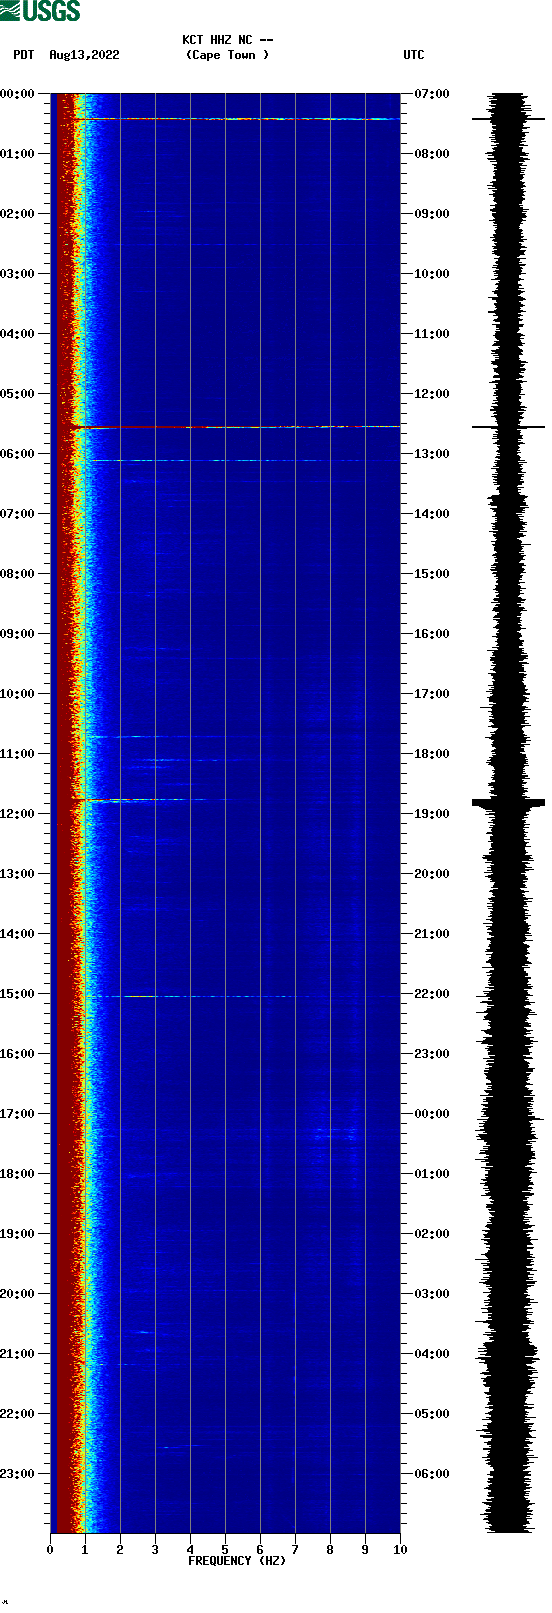The image size is (552, 1613).
Task: Click the '2' frequency tick label
Action: click(120, 1550)
